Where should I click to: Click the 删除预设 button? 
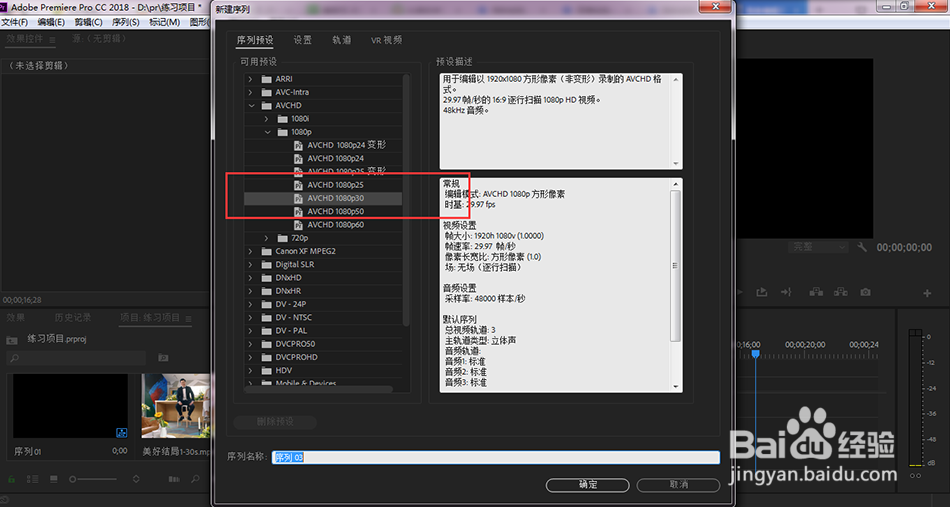(x=275, y=422)
